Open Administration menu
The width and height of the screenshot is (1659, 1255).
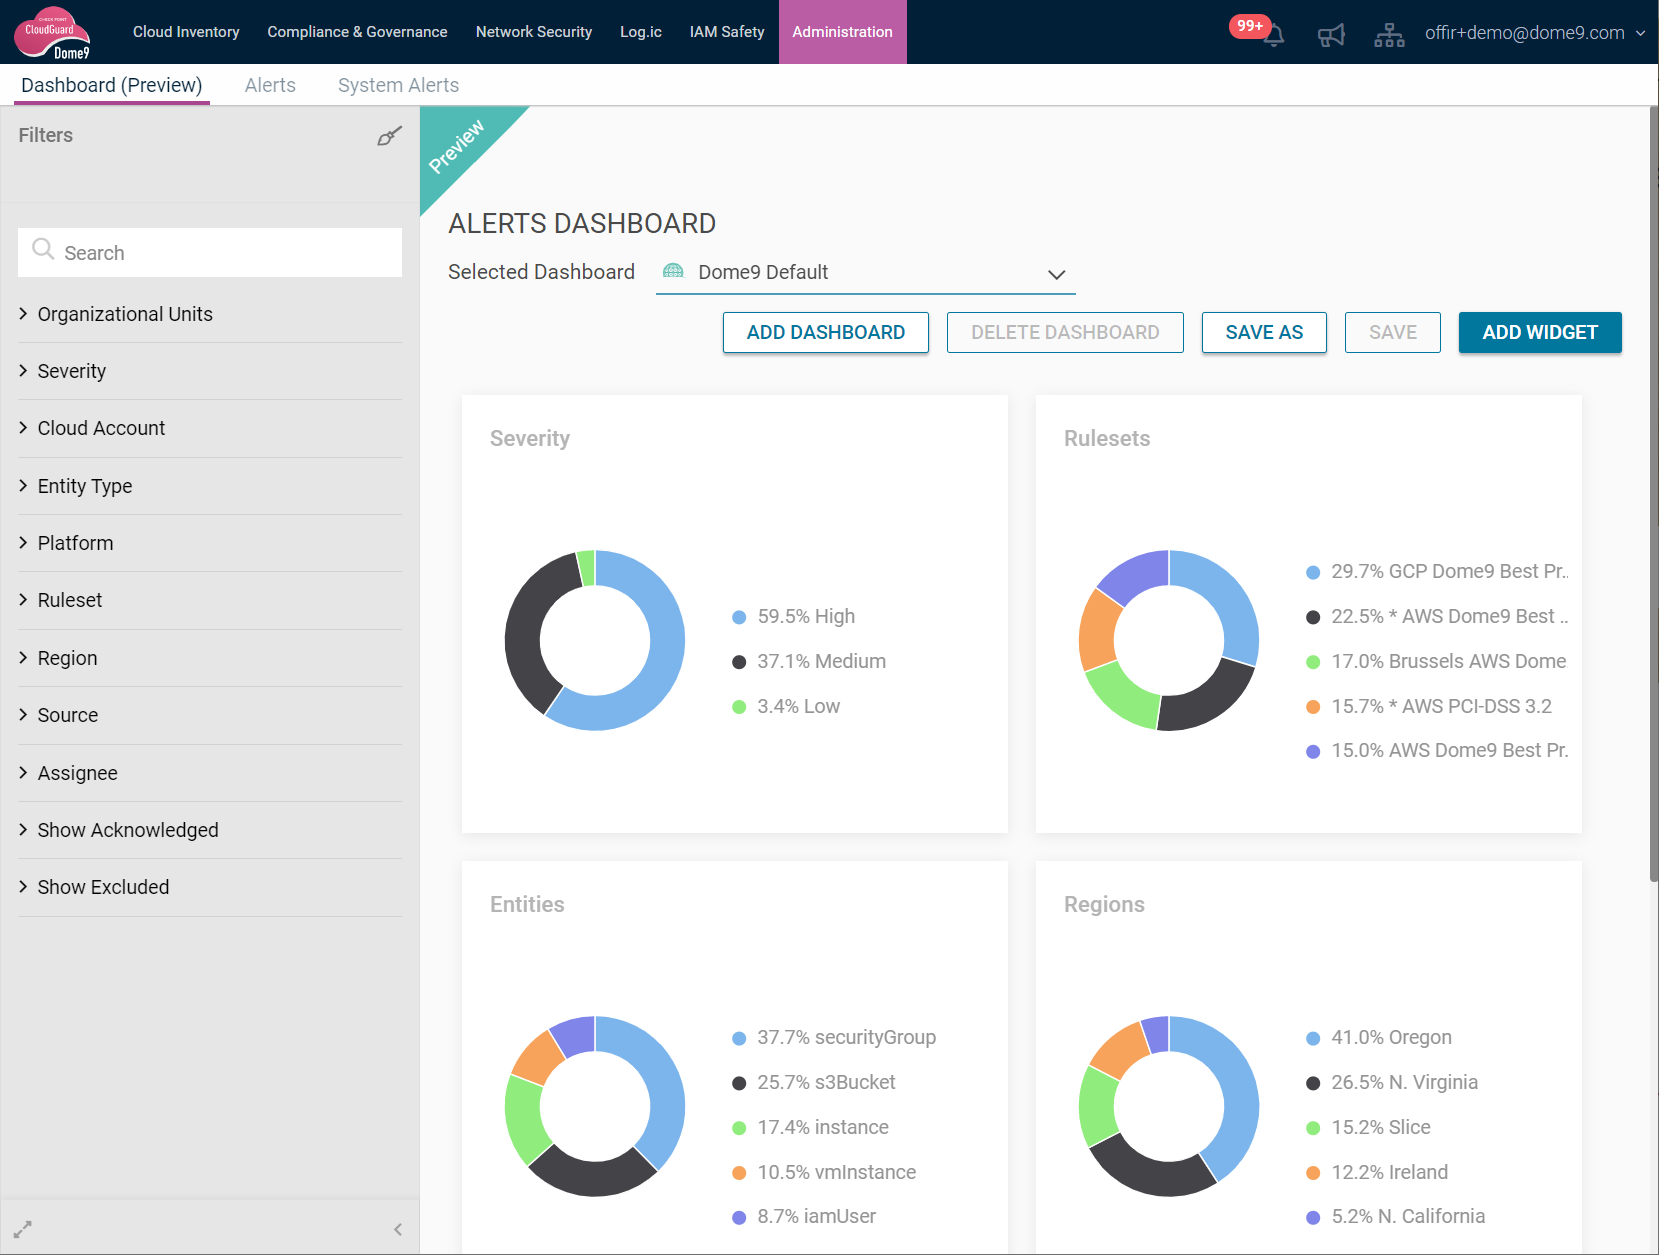pyautogui.click(x=843, y=32)
